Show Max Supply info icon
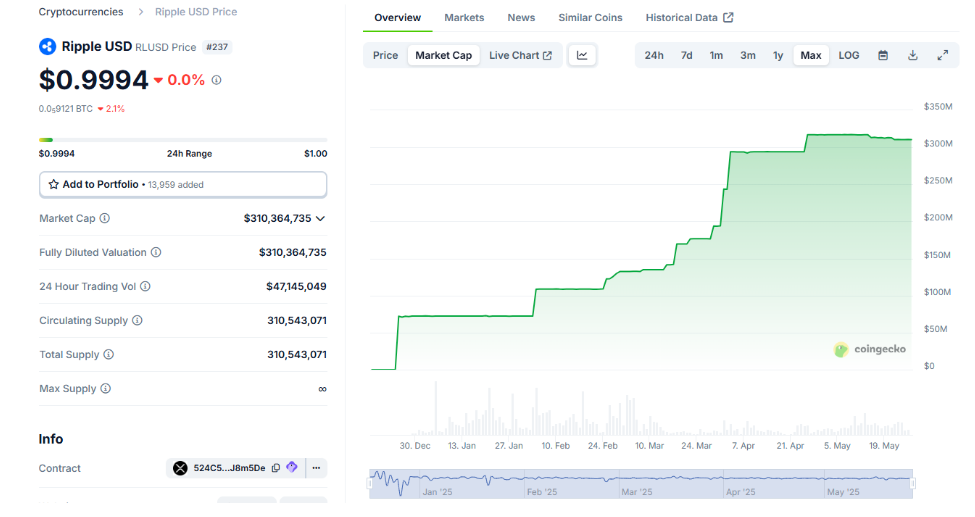 click(106, 388)
